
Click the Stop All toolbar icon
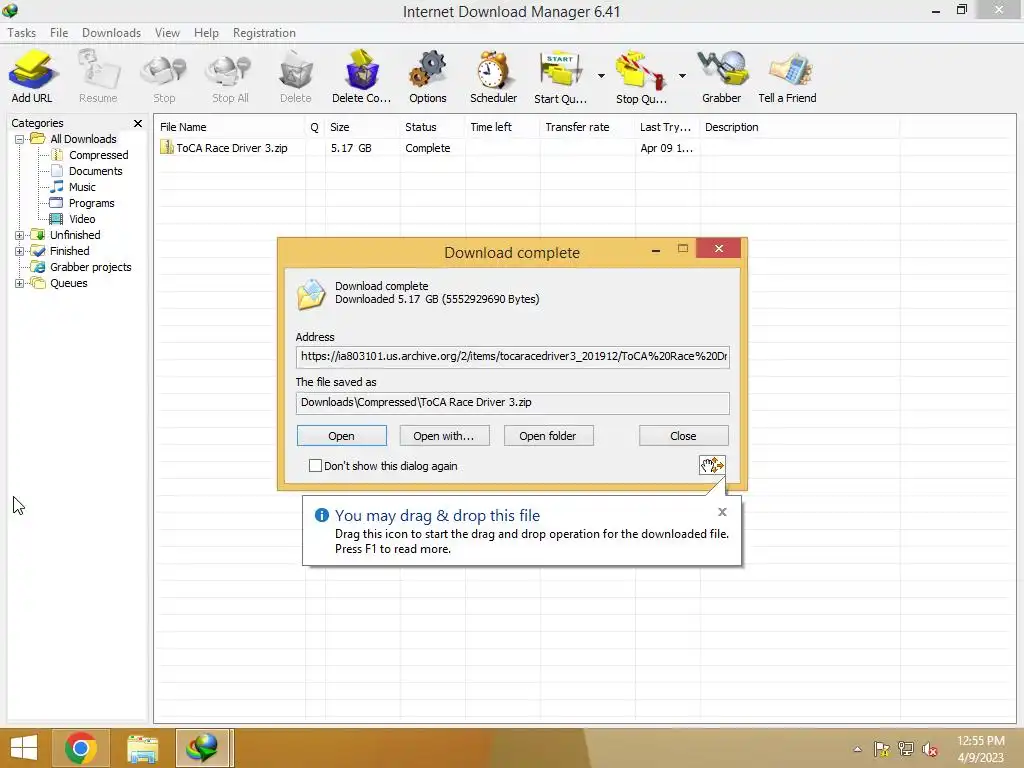pyautogui.click(x=230, y=77)
